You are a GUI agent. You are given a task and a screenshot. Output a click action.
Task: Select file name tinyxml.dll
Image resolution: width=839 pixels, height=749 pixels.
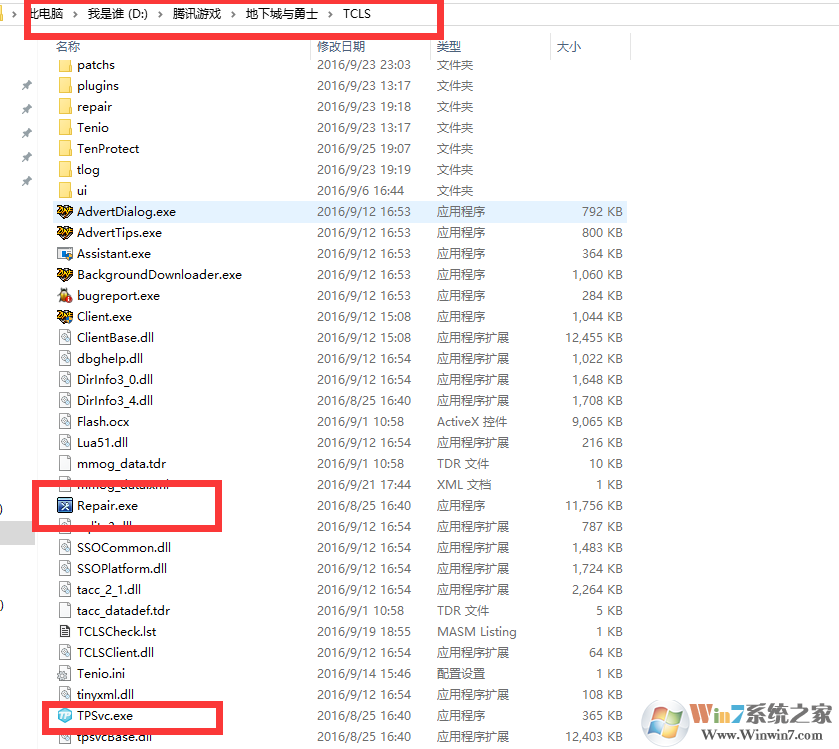(x=105, y=694)
